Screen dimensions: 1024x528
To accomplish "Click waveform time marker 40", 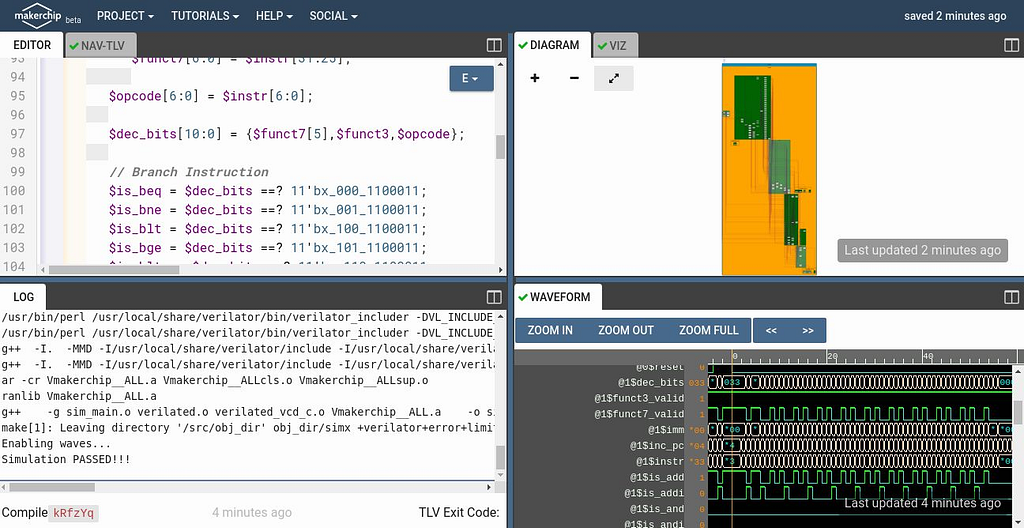I will click(928, 357).
